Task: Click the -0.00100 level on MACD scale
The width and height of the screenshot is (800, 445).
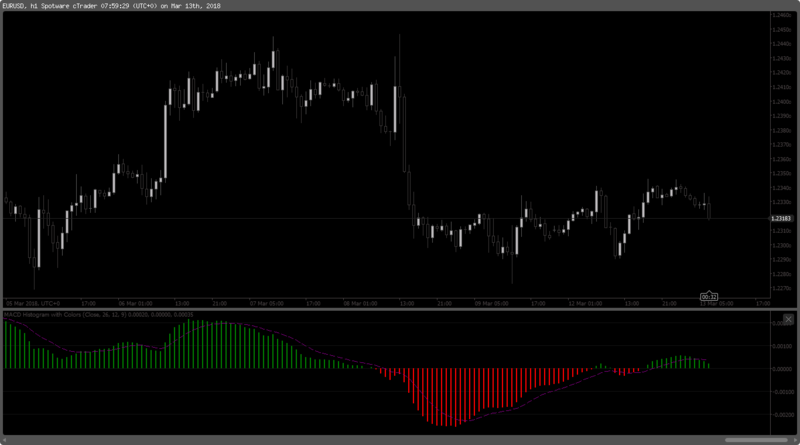Action: click(x=782, y=392)
